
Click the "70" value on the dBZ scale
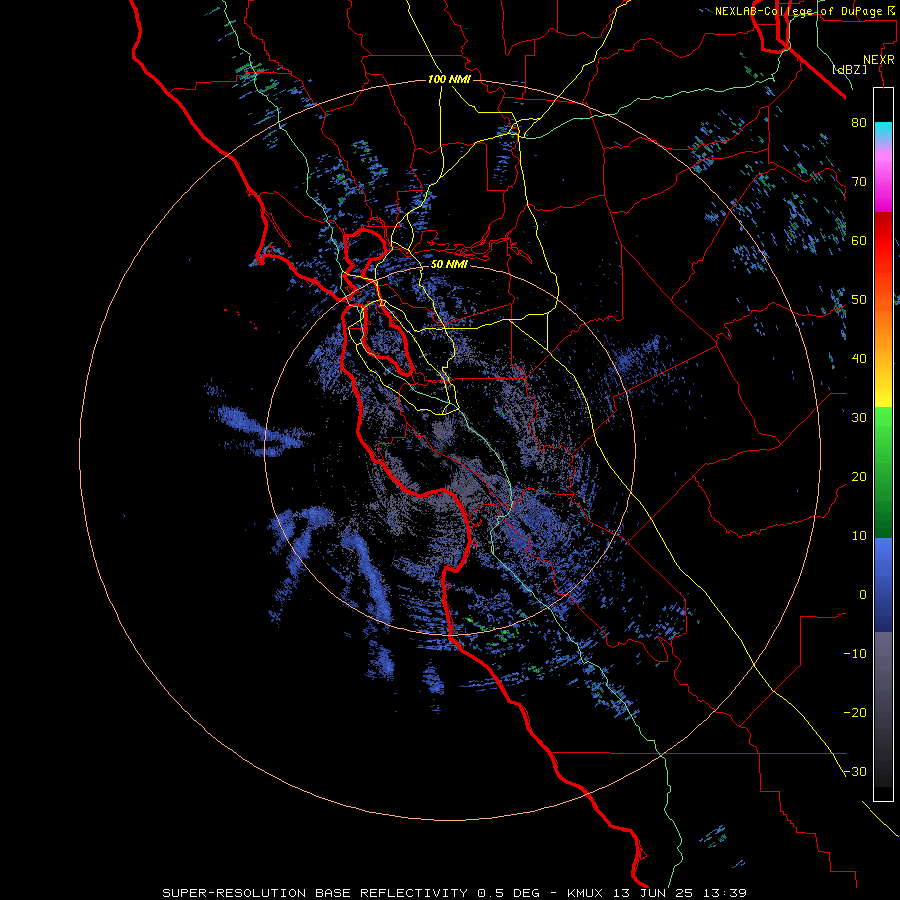(x=859, y=182)
